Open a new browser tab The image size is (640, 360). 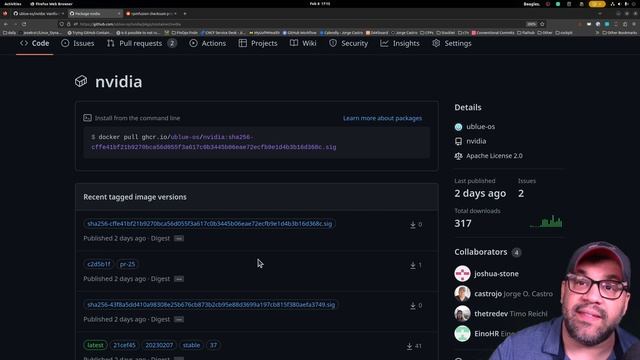[x=185, y=13]
